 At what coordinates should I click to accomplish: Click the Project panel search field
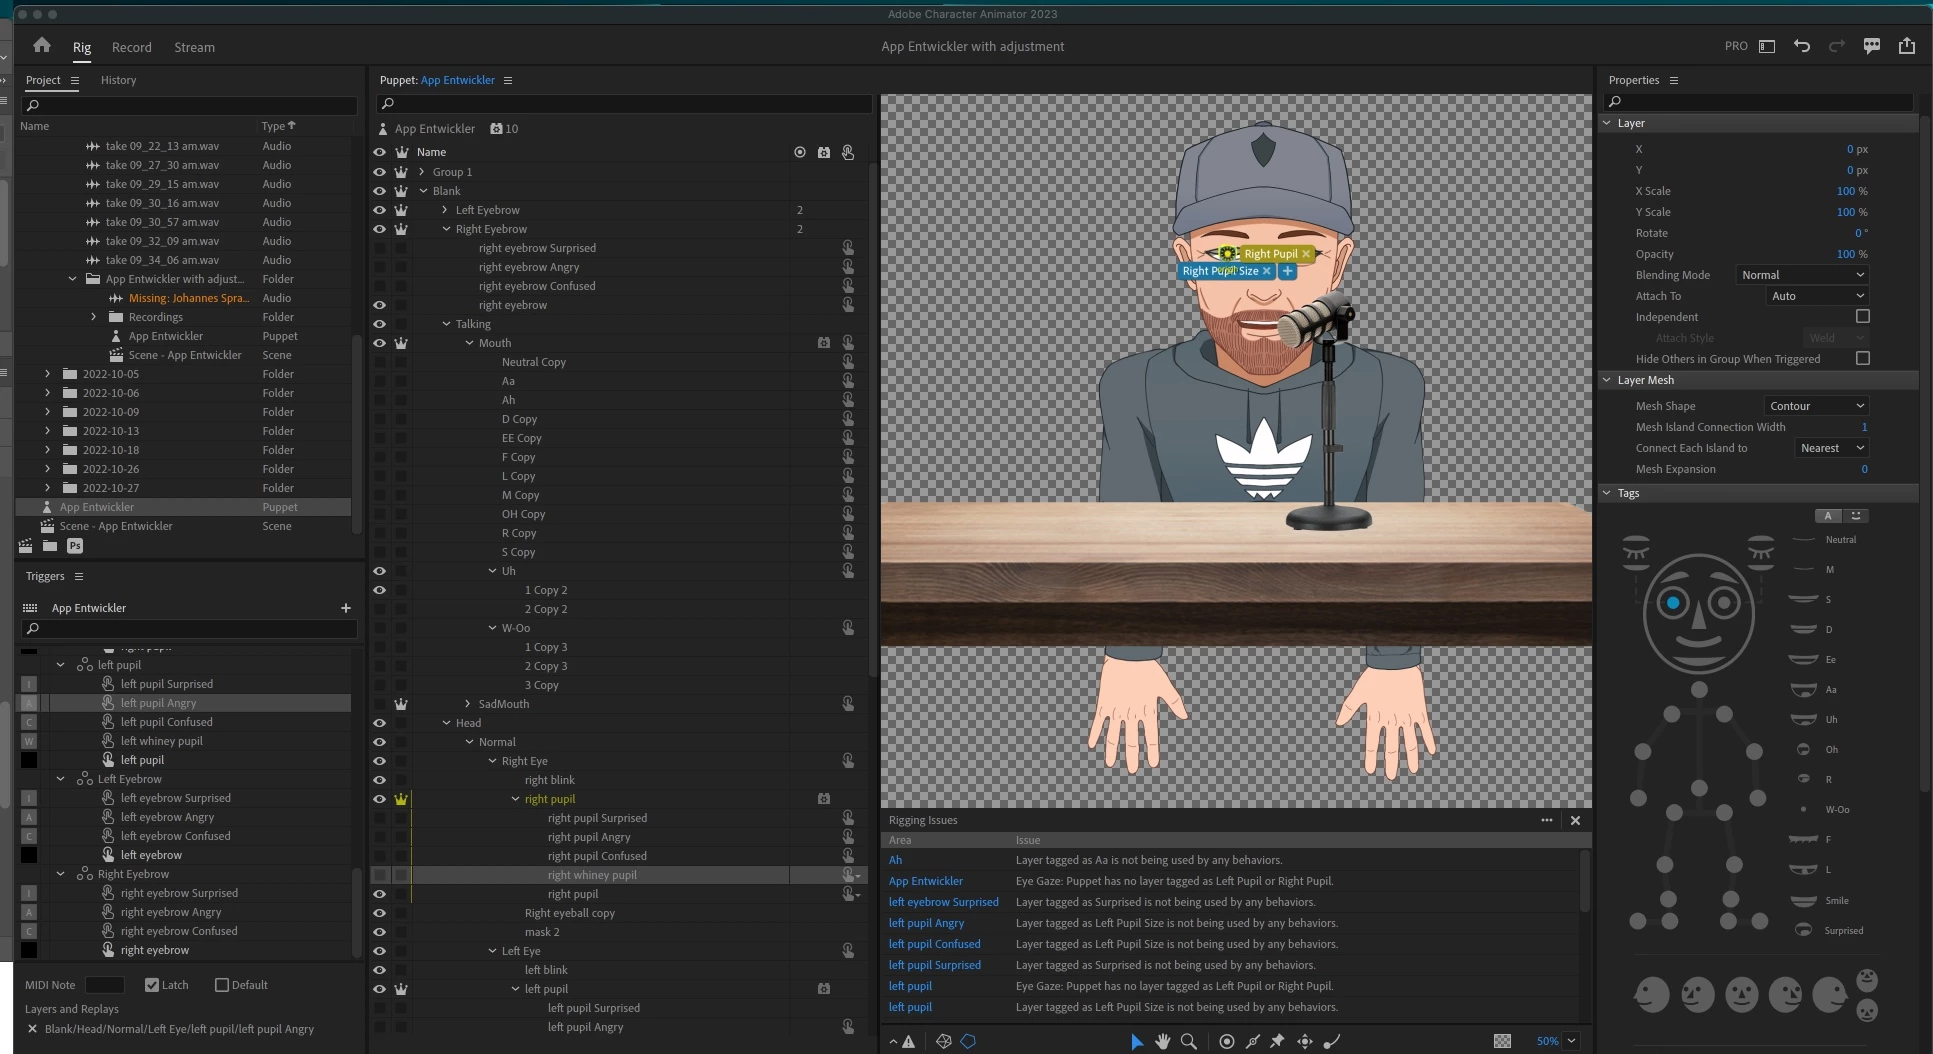point(189,105)
